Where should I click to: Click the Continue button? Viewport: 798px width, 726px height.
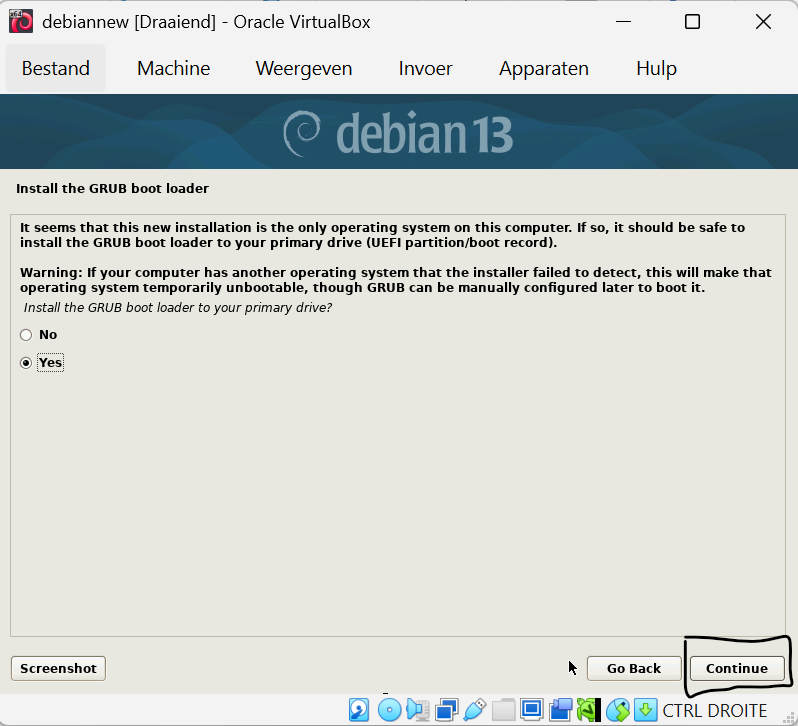coord(737,668)
